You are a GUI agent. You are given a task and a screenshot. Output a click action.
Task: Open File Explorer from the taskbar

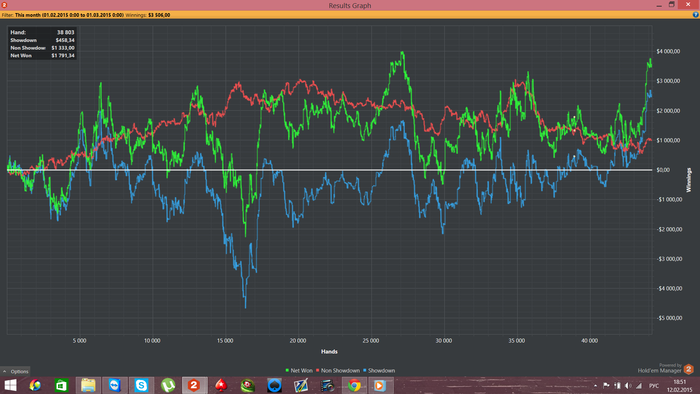[88, 385]
